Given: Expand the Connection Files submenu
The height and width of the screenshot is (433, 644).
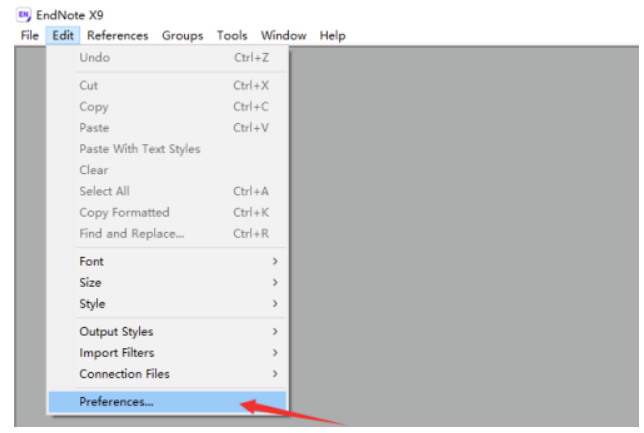Looking at the screenshot, I should (x=168, y=374).
